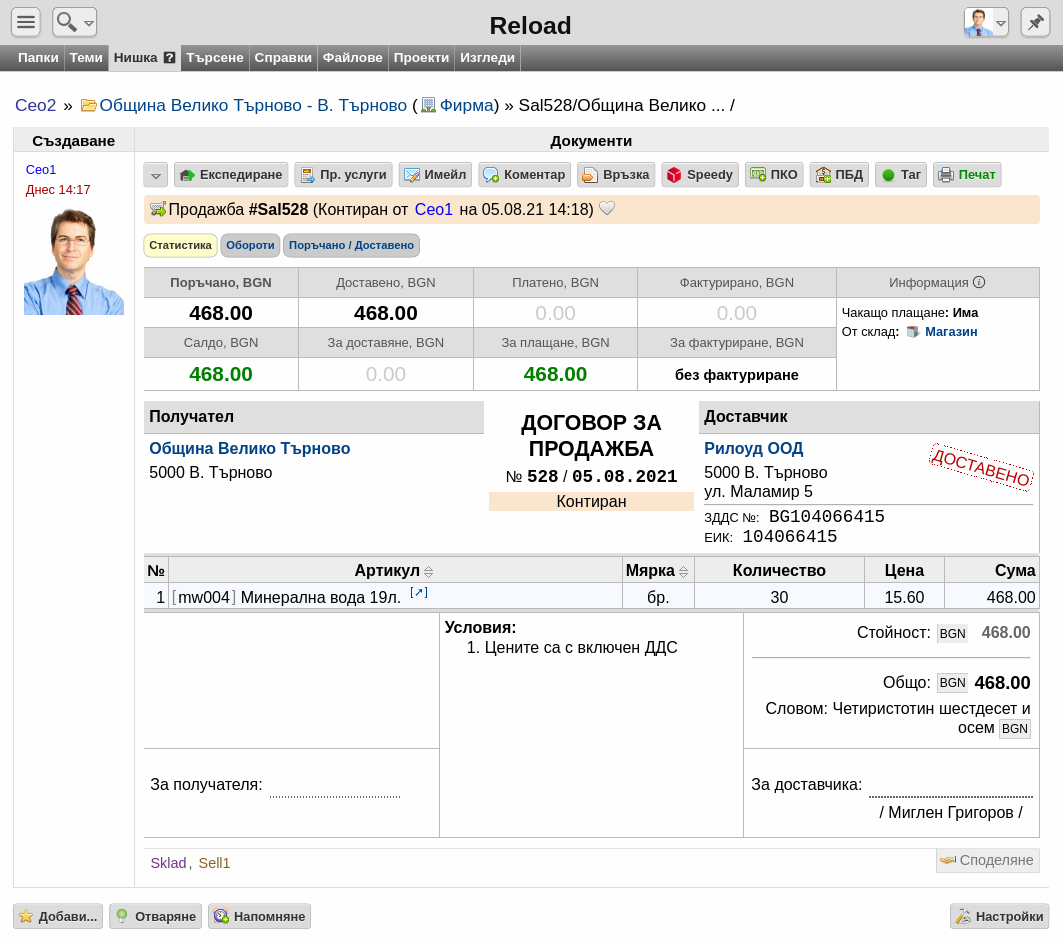This screenshot has width=1063, height=942.
Task: Click the Настройки settings button
Action: point(999,916)
